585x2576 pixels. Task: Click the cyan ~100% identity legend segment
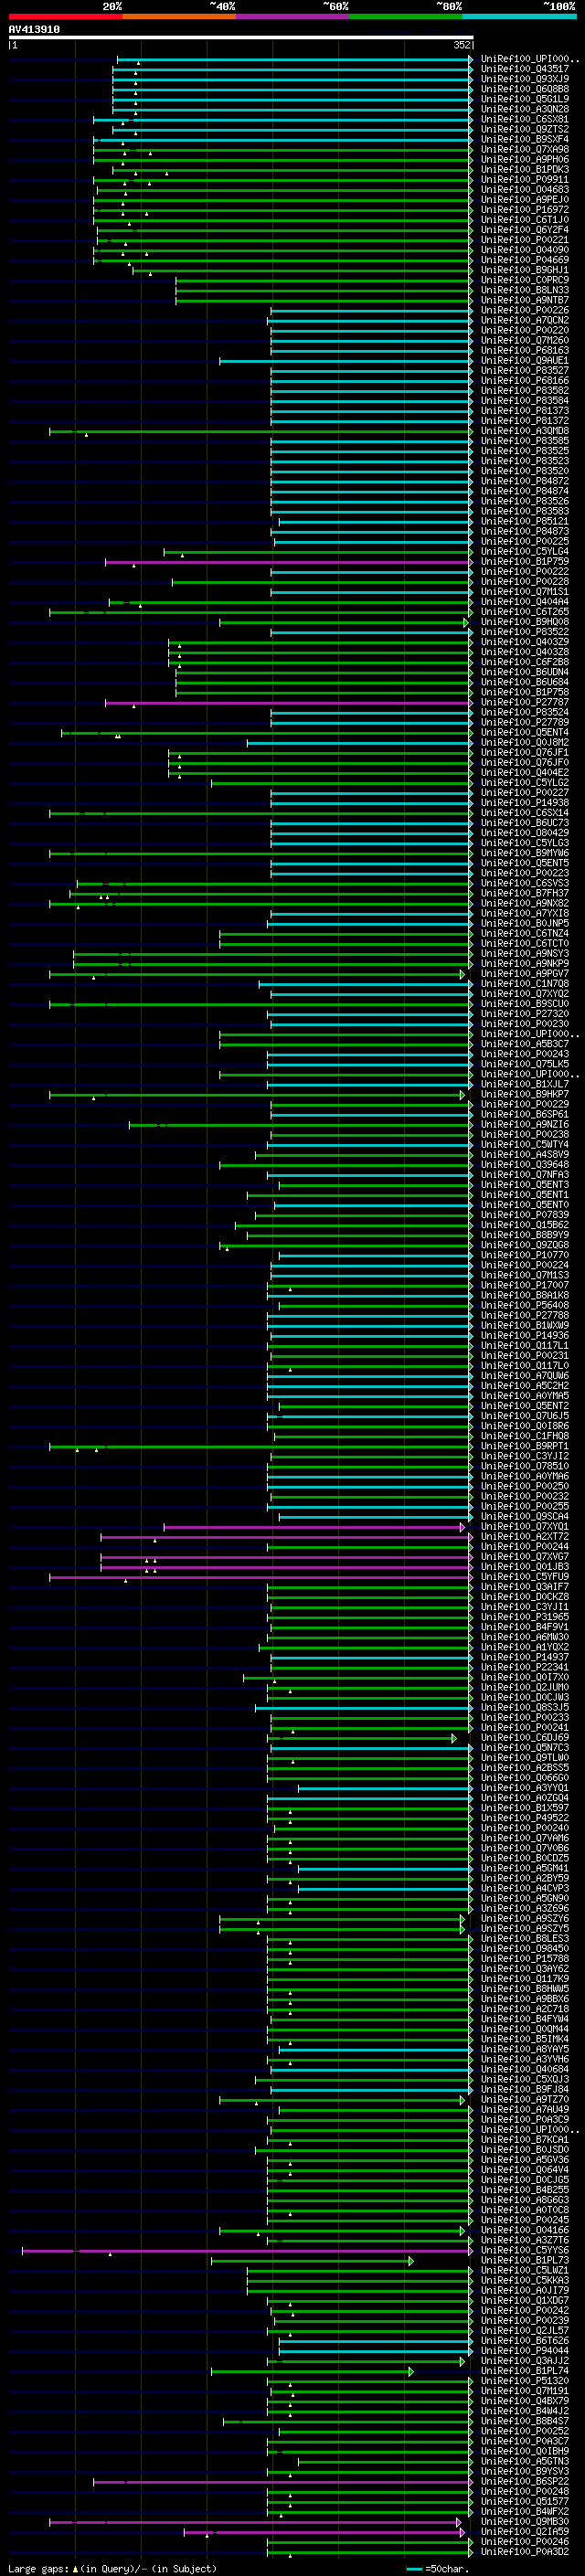pos(520,16)
